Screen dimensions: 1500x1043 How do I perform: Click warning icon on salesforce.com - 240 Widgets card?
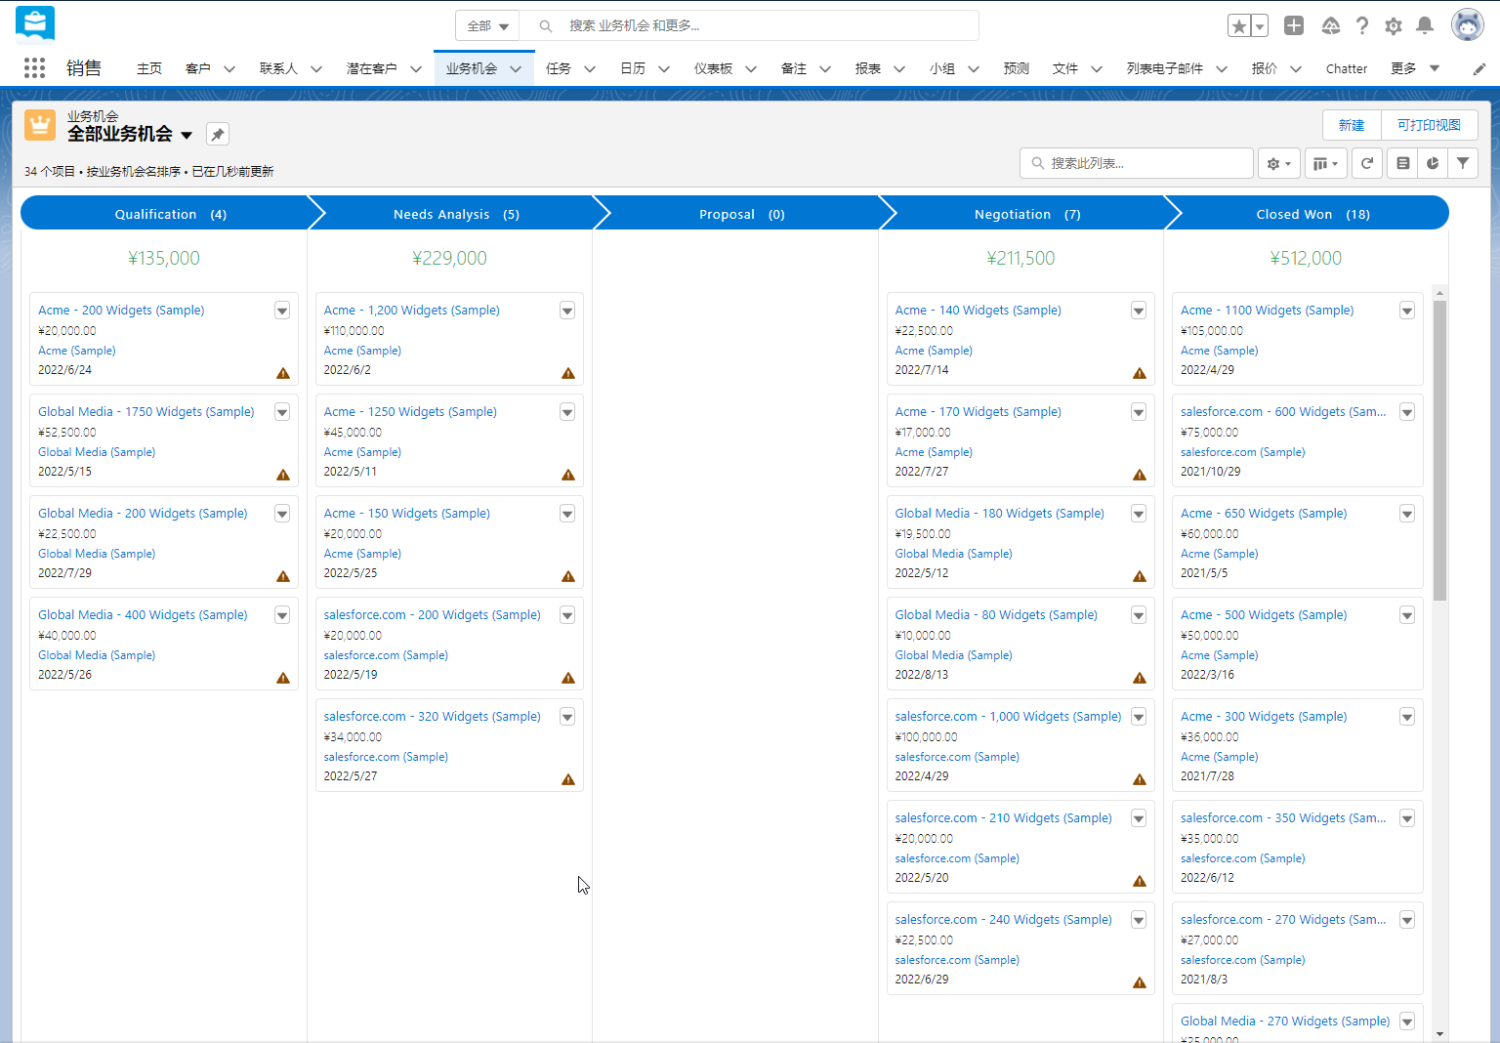pos(1139,982)
